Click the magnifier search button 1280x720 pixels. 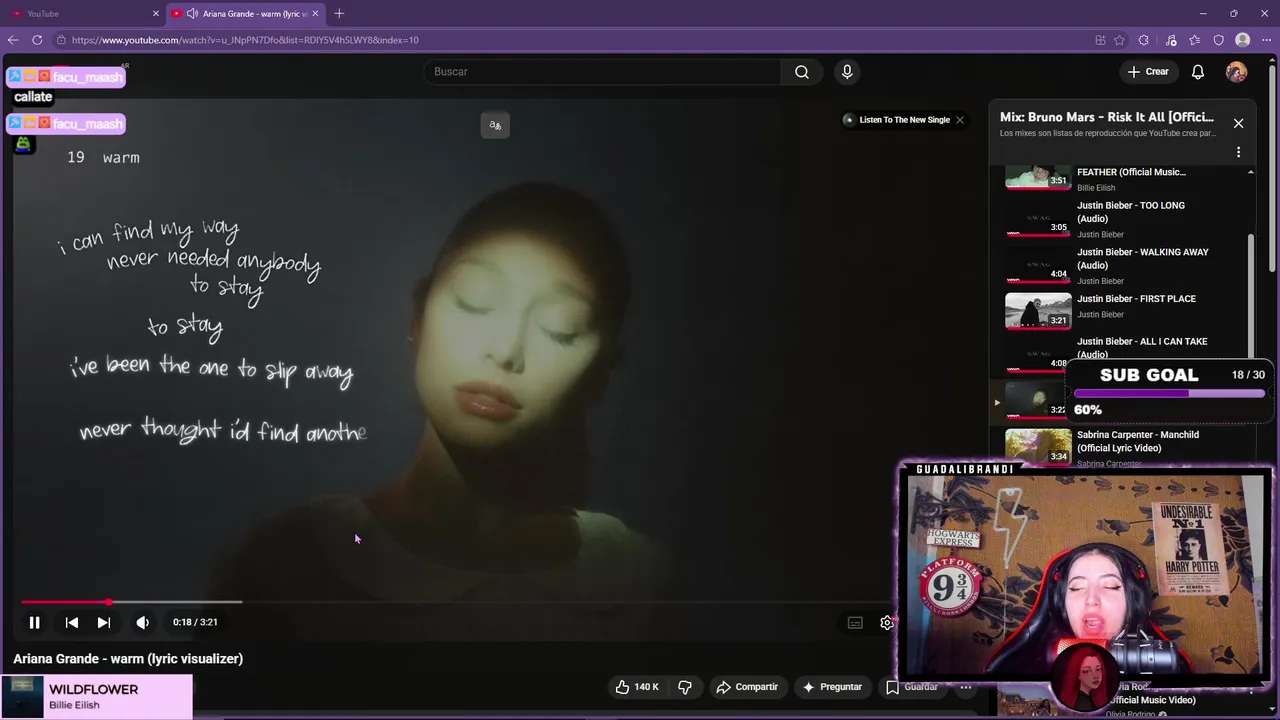[x=802, y=72]
